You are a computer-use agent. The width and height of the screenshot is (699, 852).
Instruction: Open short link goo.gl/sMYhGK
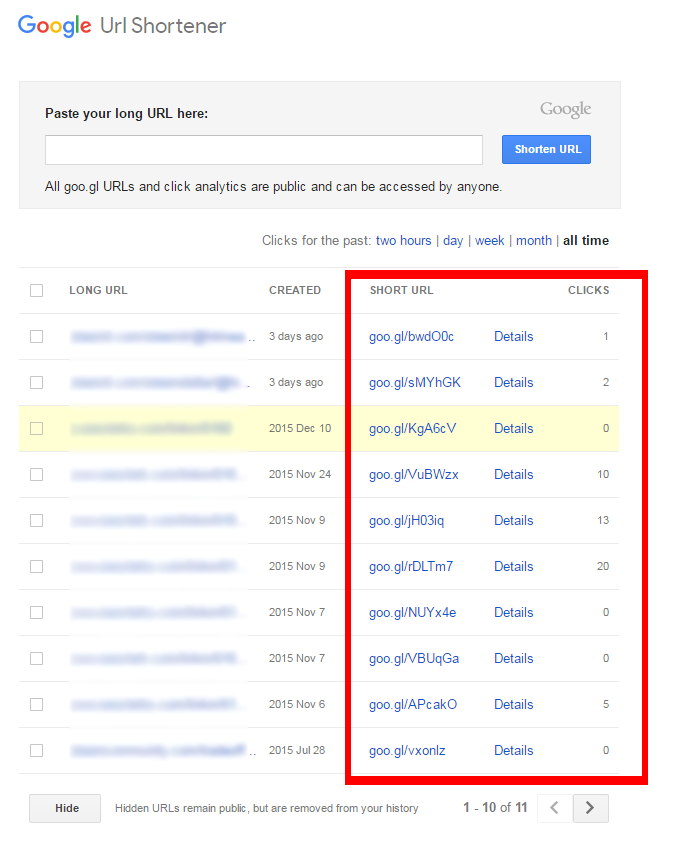(x=415, y=383)
